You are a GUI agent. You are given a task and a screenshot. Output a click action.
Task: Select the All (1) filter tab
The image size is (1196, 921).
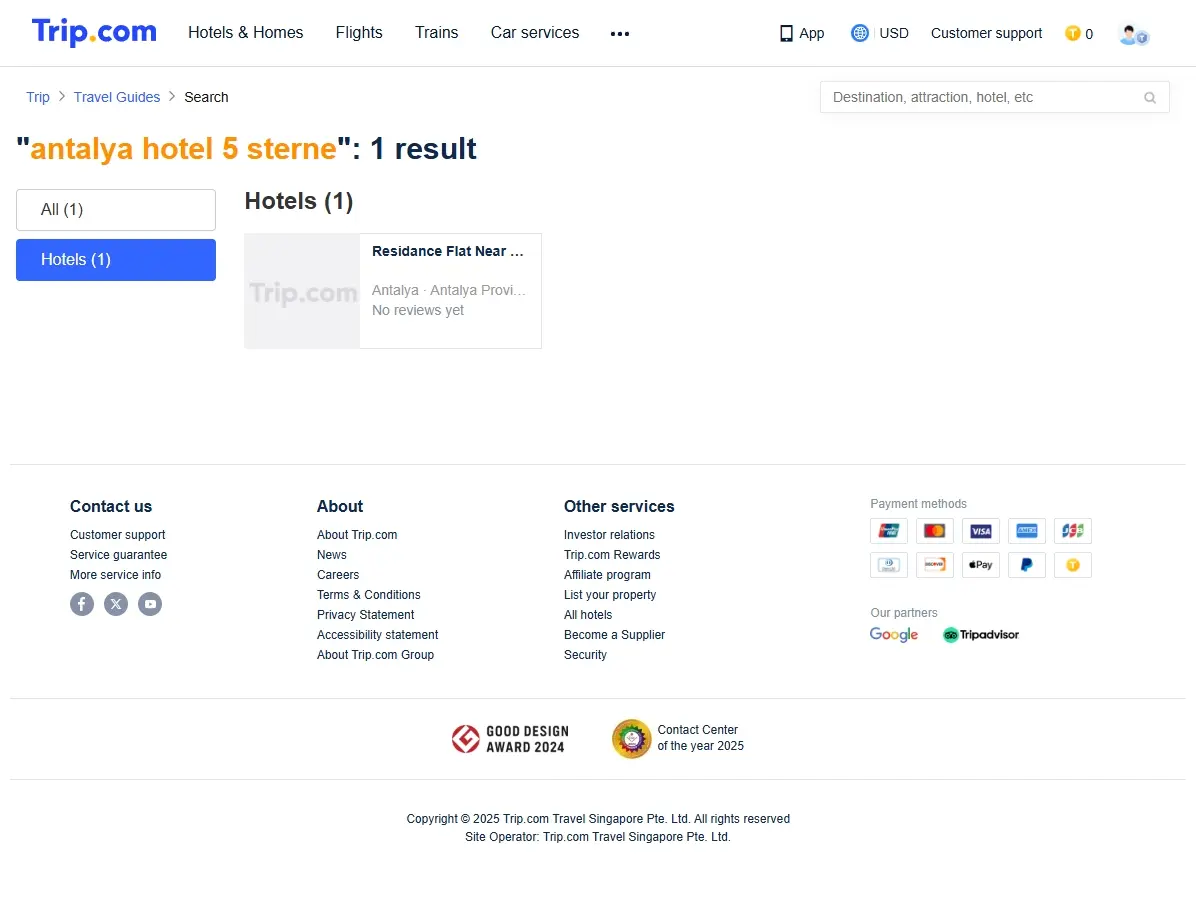[116, 210]
